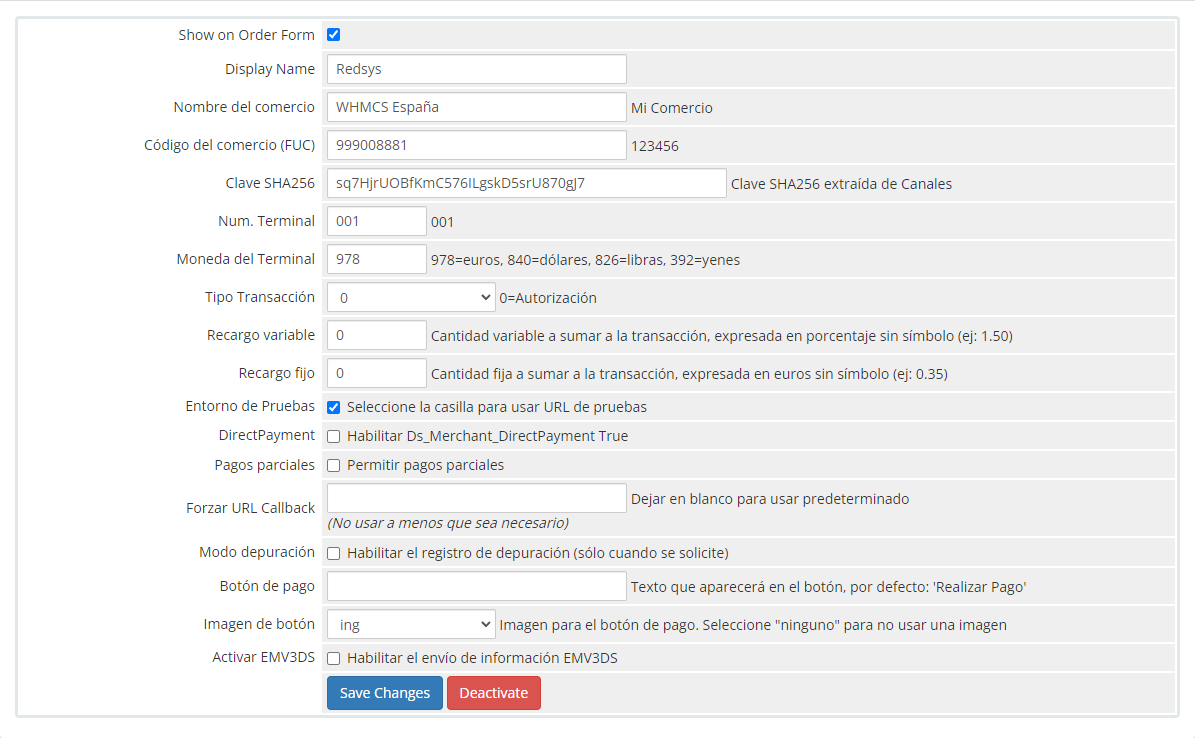Screen dimensions: 1195x738
Task: Click the Forzar URL Callback field
Action: pos(476,498)
